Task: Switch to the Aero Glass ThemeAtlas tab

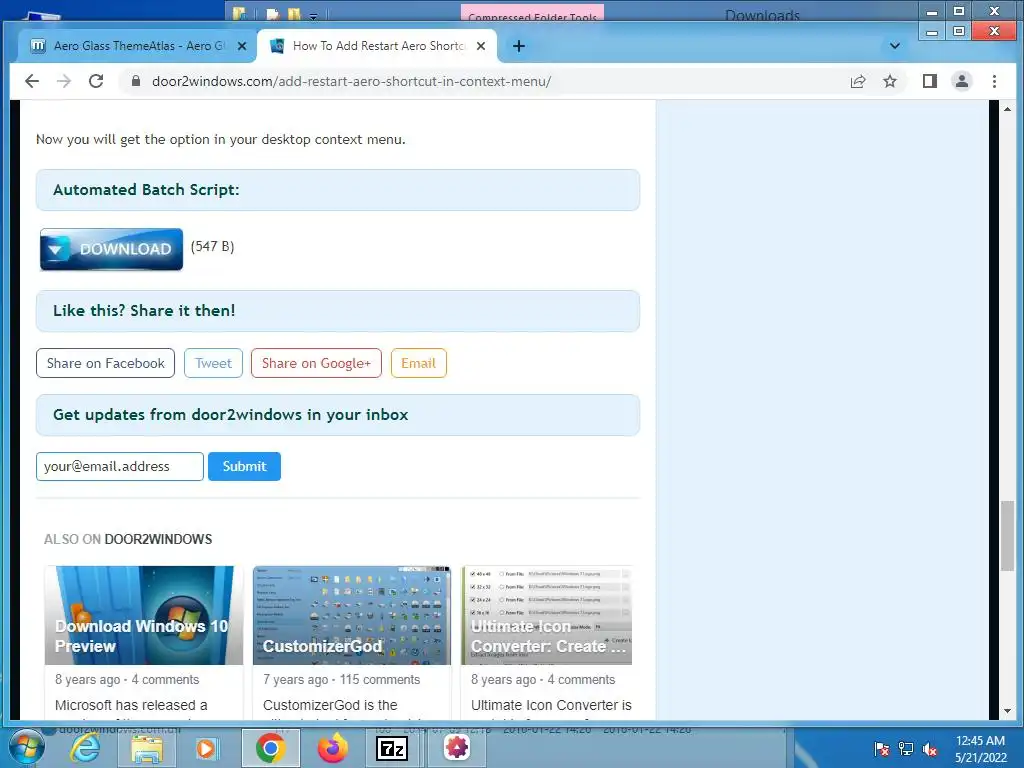Action: click(137, 46)
